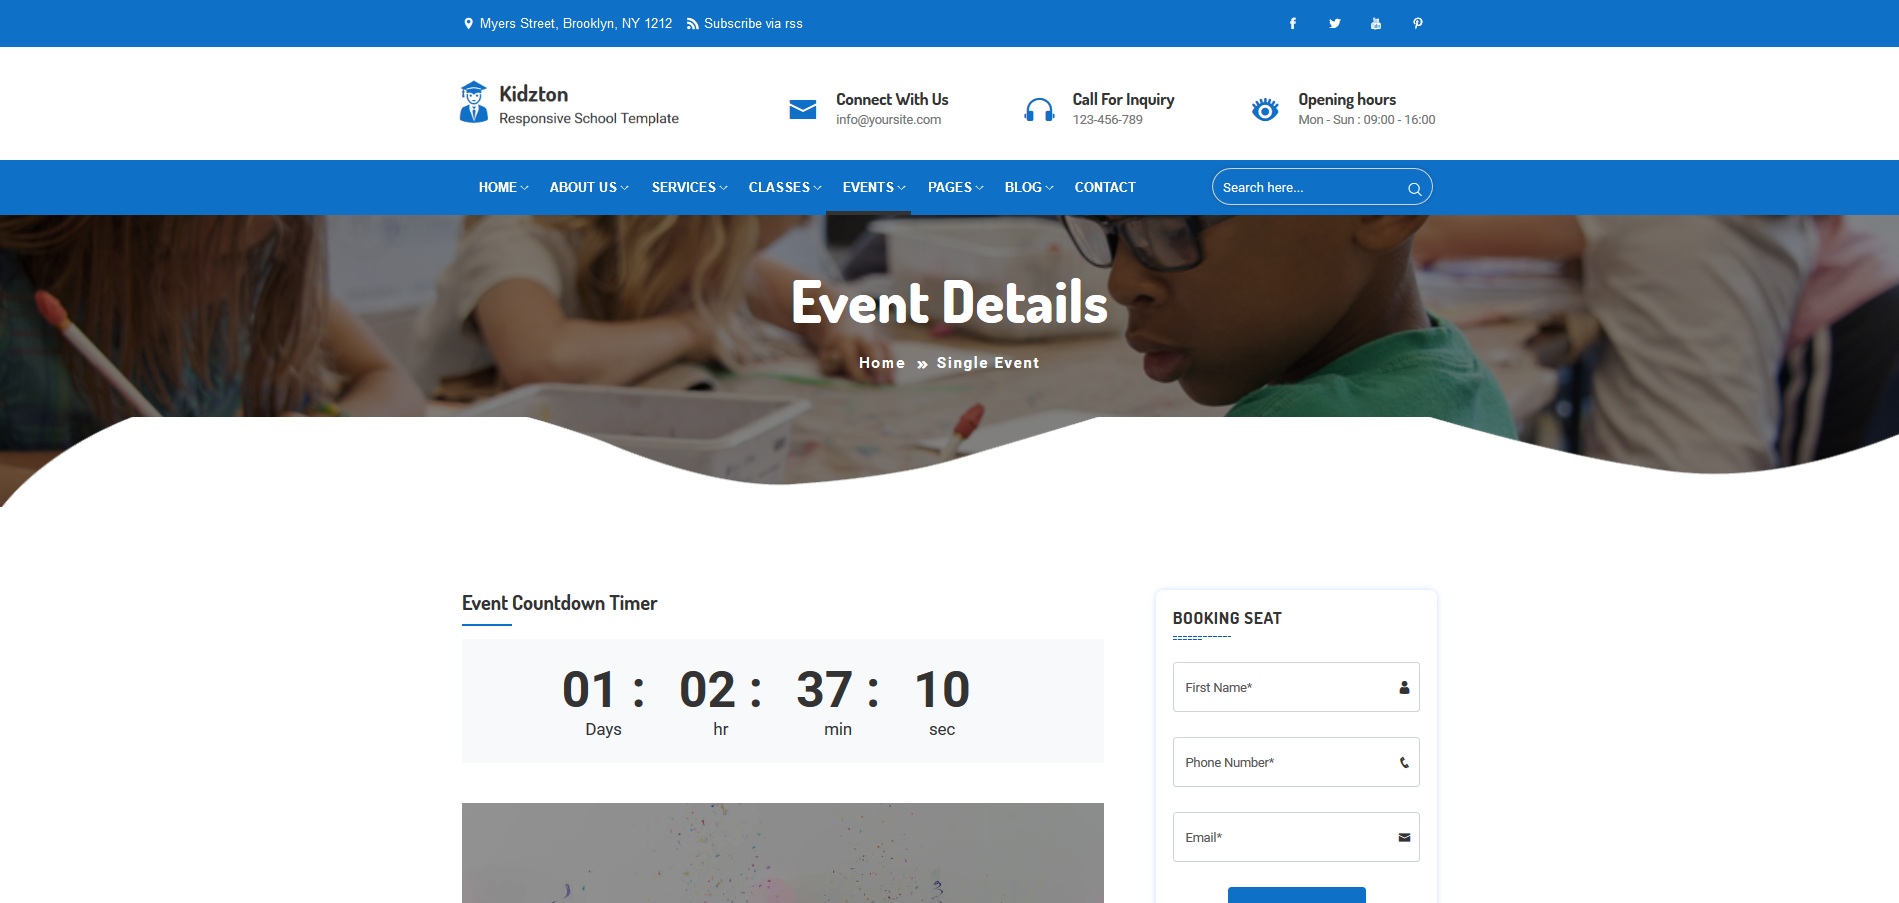Click the headphones icon beside Call For Inquiry
The width and height of the screenshot is (1899, 903).
click(x=1039, y=110)
